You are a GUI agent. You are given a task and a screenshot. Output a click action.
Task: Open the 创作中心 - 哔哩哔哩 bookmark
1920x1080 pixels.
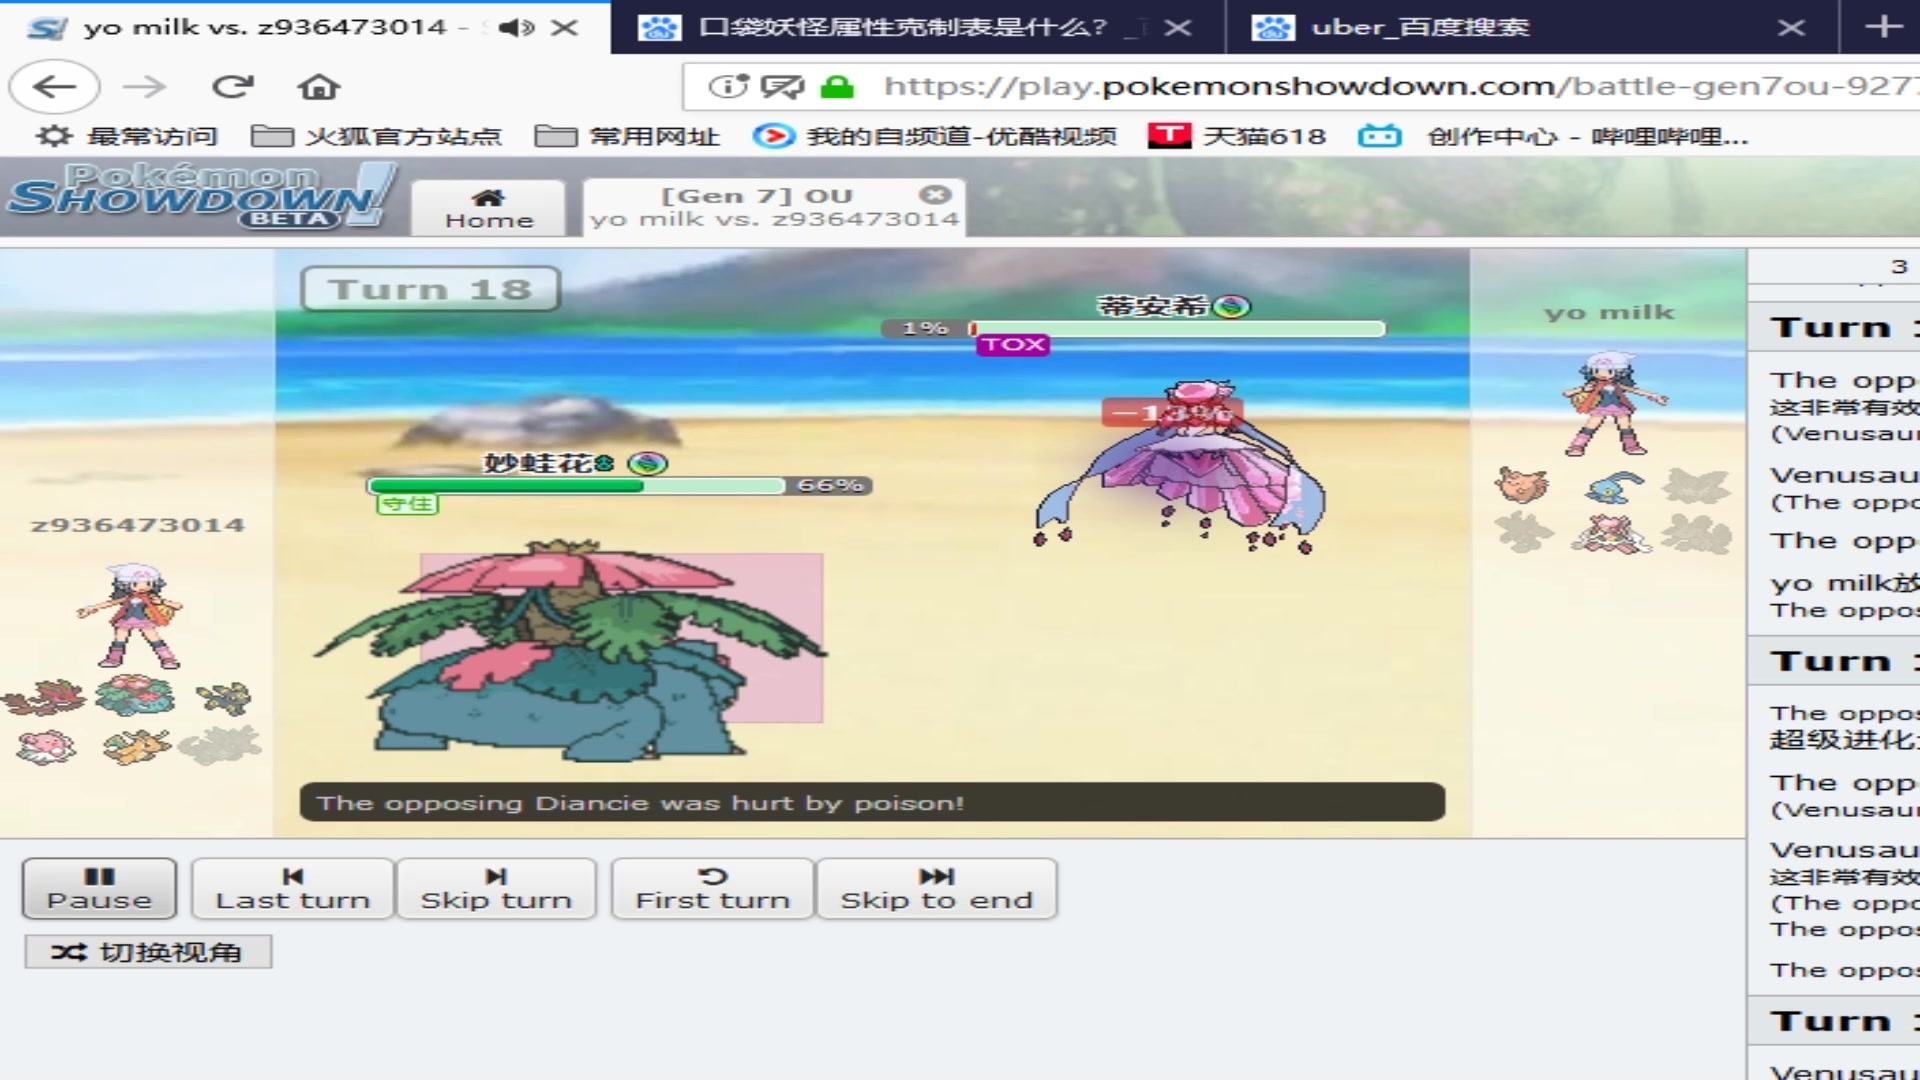(1553, 136)
